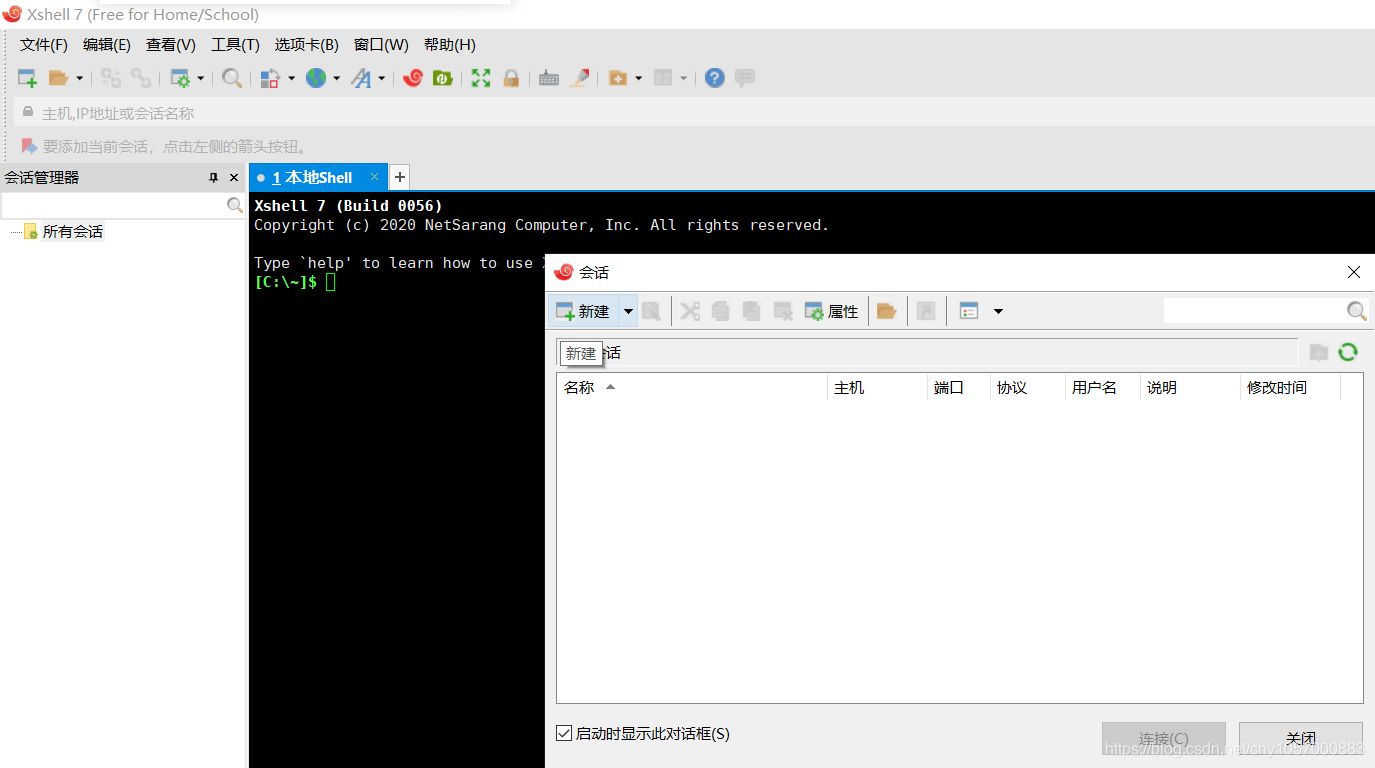Pin the 会话管理器 panel
The image size is (1375, 768).
click(x=213, y=178)
